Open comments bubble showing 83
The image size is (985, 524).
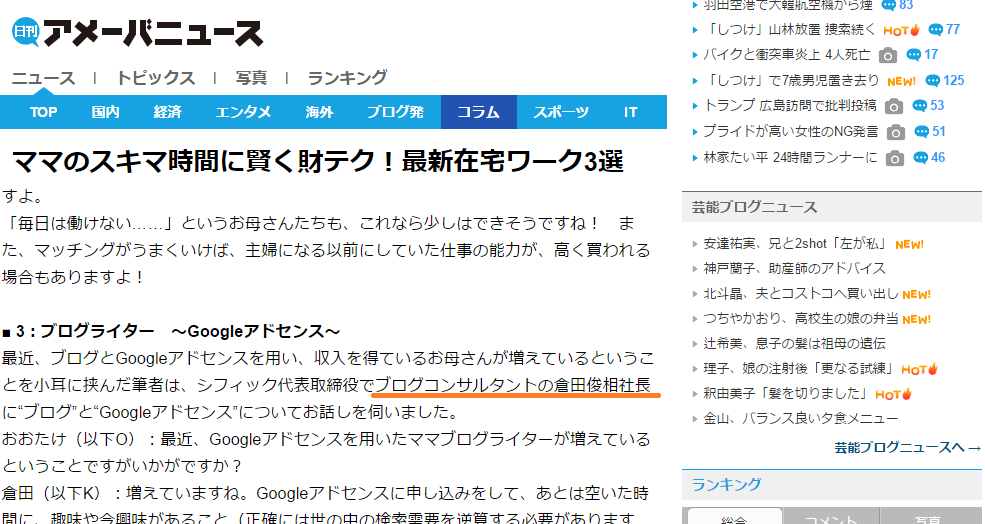tap(897, 5)
